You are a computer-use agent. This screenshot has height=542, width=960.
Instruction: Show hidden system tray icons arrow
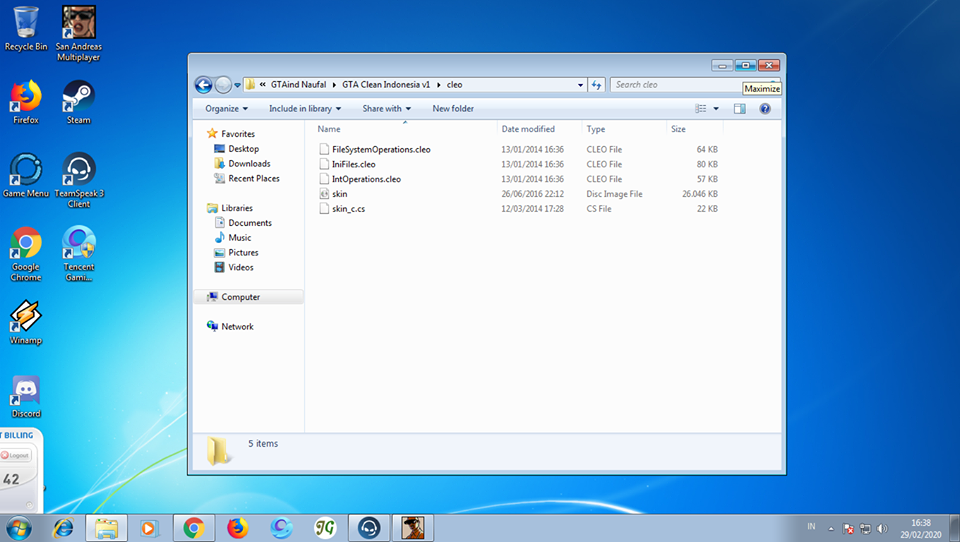tap(831, 529)
